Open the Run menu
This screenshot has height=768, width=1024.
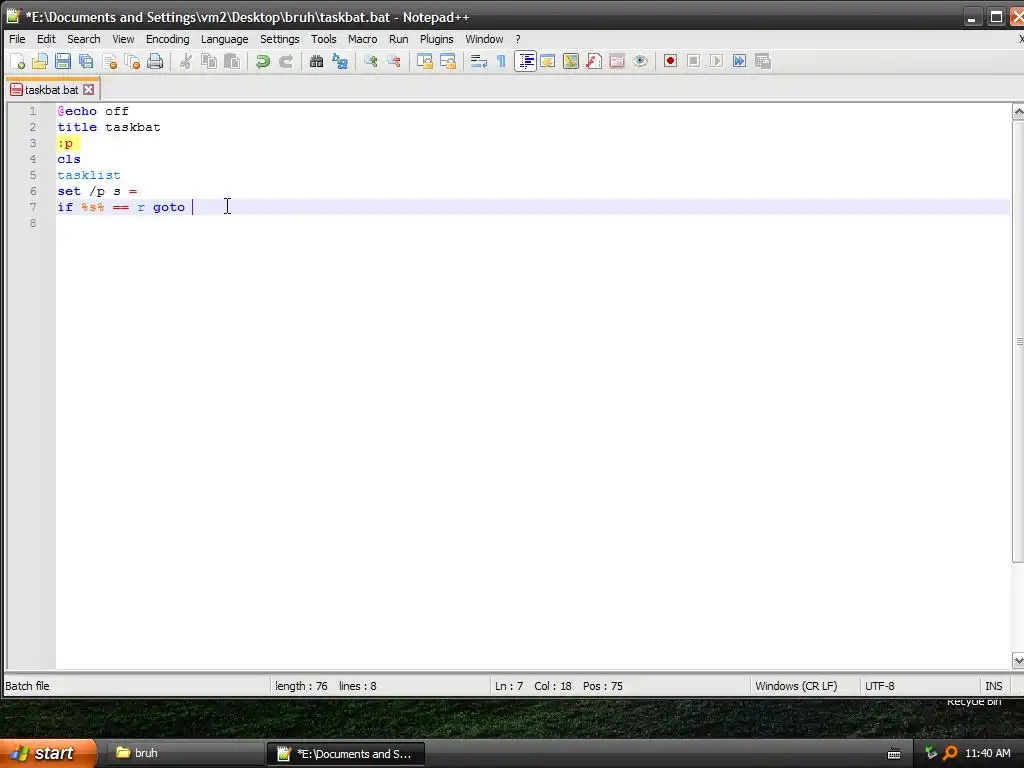click(x=398, y=39)
